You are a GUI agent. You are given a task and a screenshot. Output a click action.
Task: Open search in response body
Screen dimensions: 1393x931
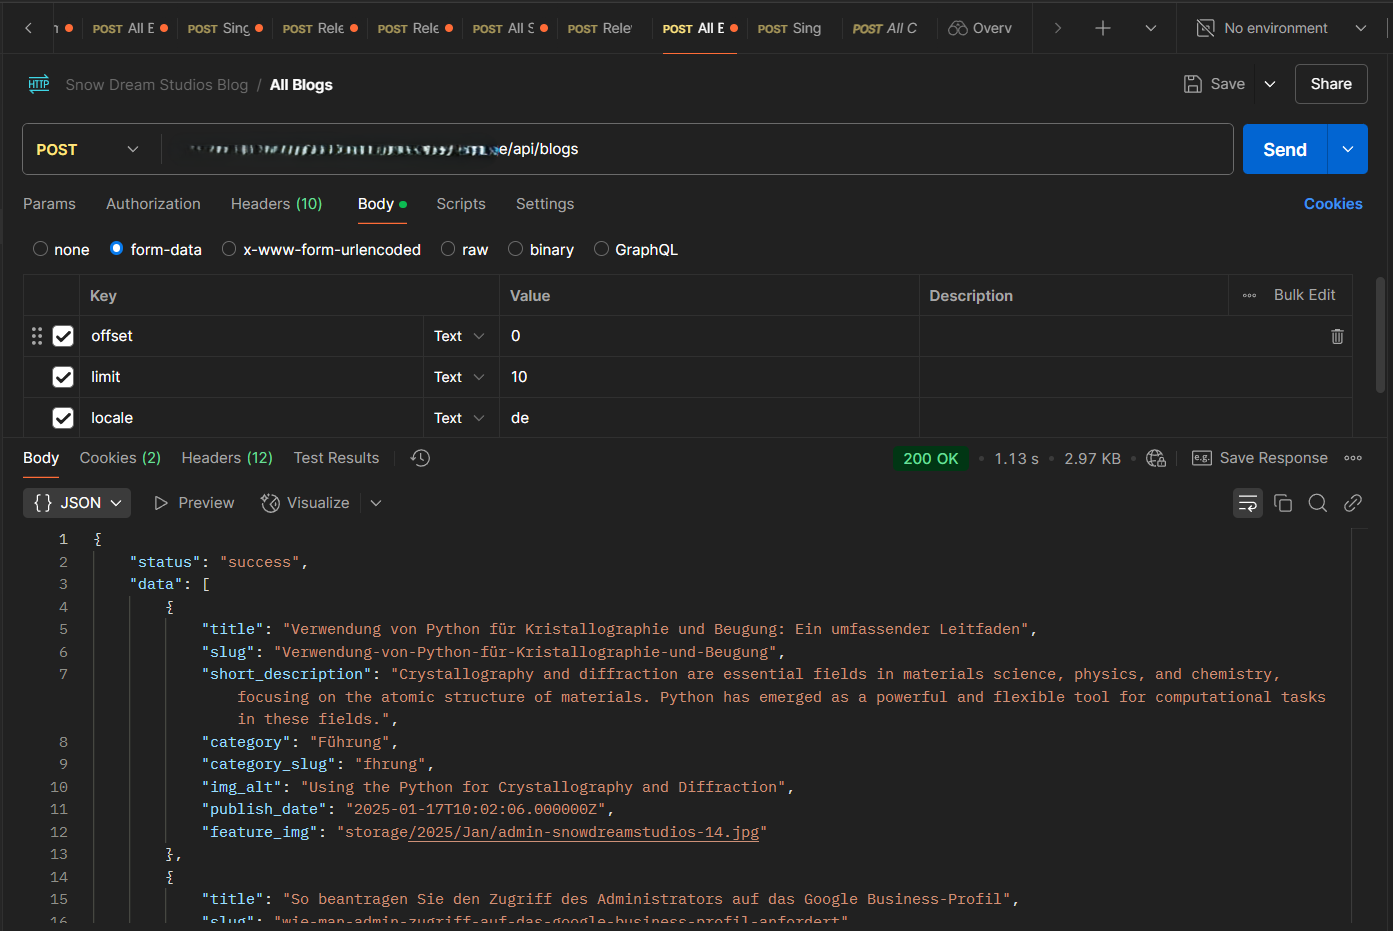click(x=1318, y=503)
